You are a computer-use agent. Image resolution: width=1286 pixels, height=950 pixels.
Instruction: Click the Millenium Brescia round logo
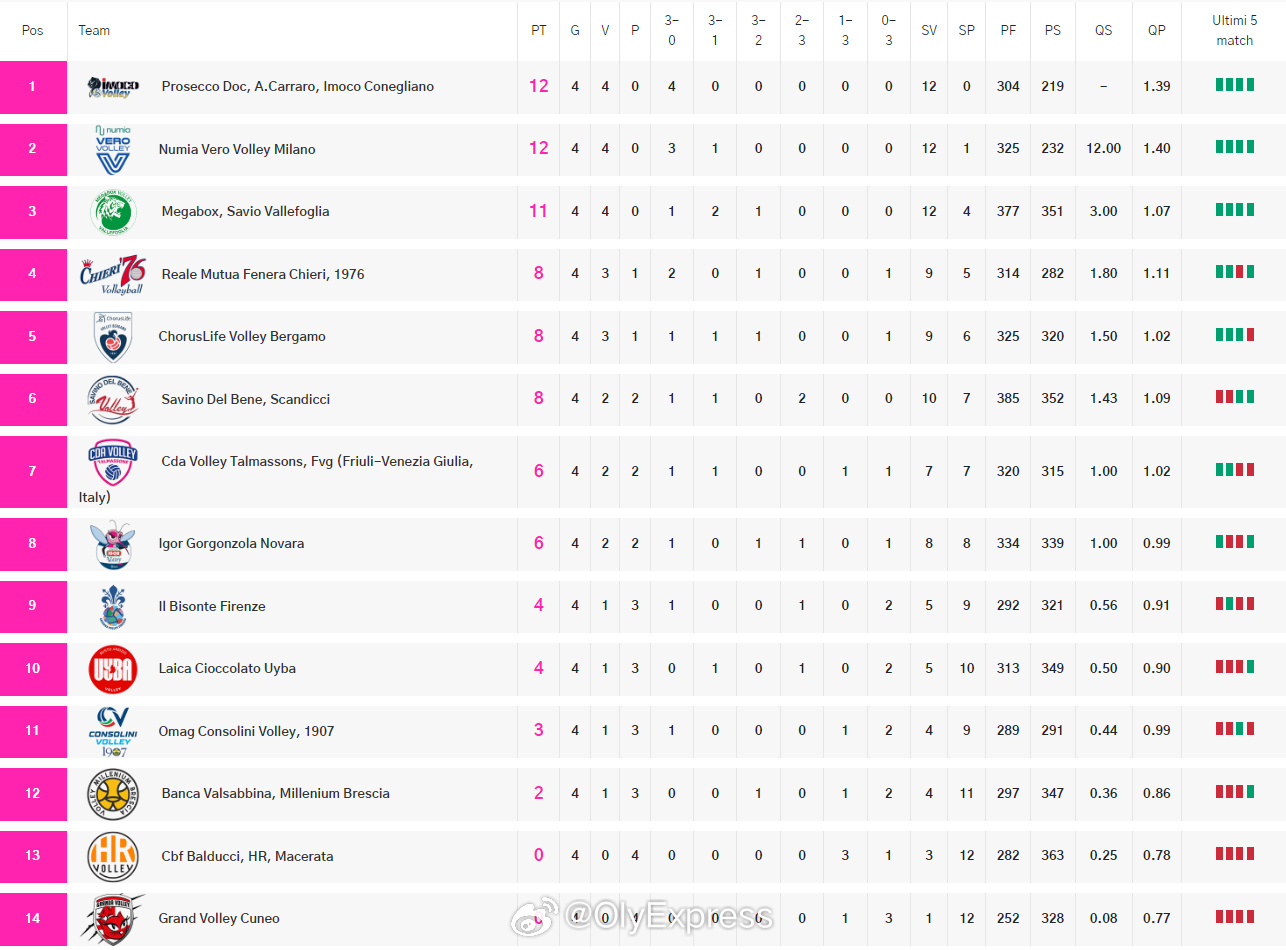click(112, 794)
